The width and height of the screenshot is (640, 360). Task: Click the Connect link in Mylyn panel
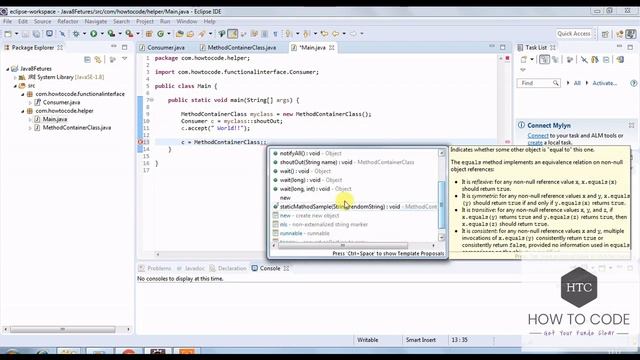click(x=538, y=136)
